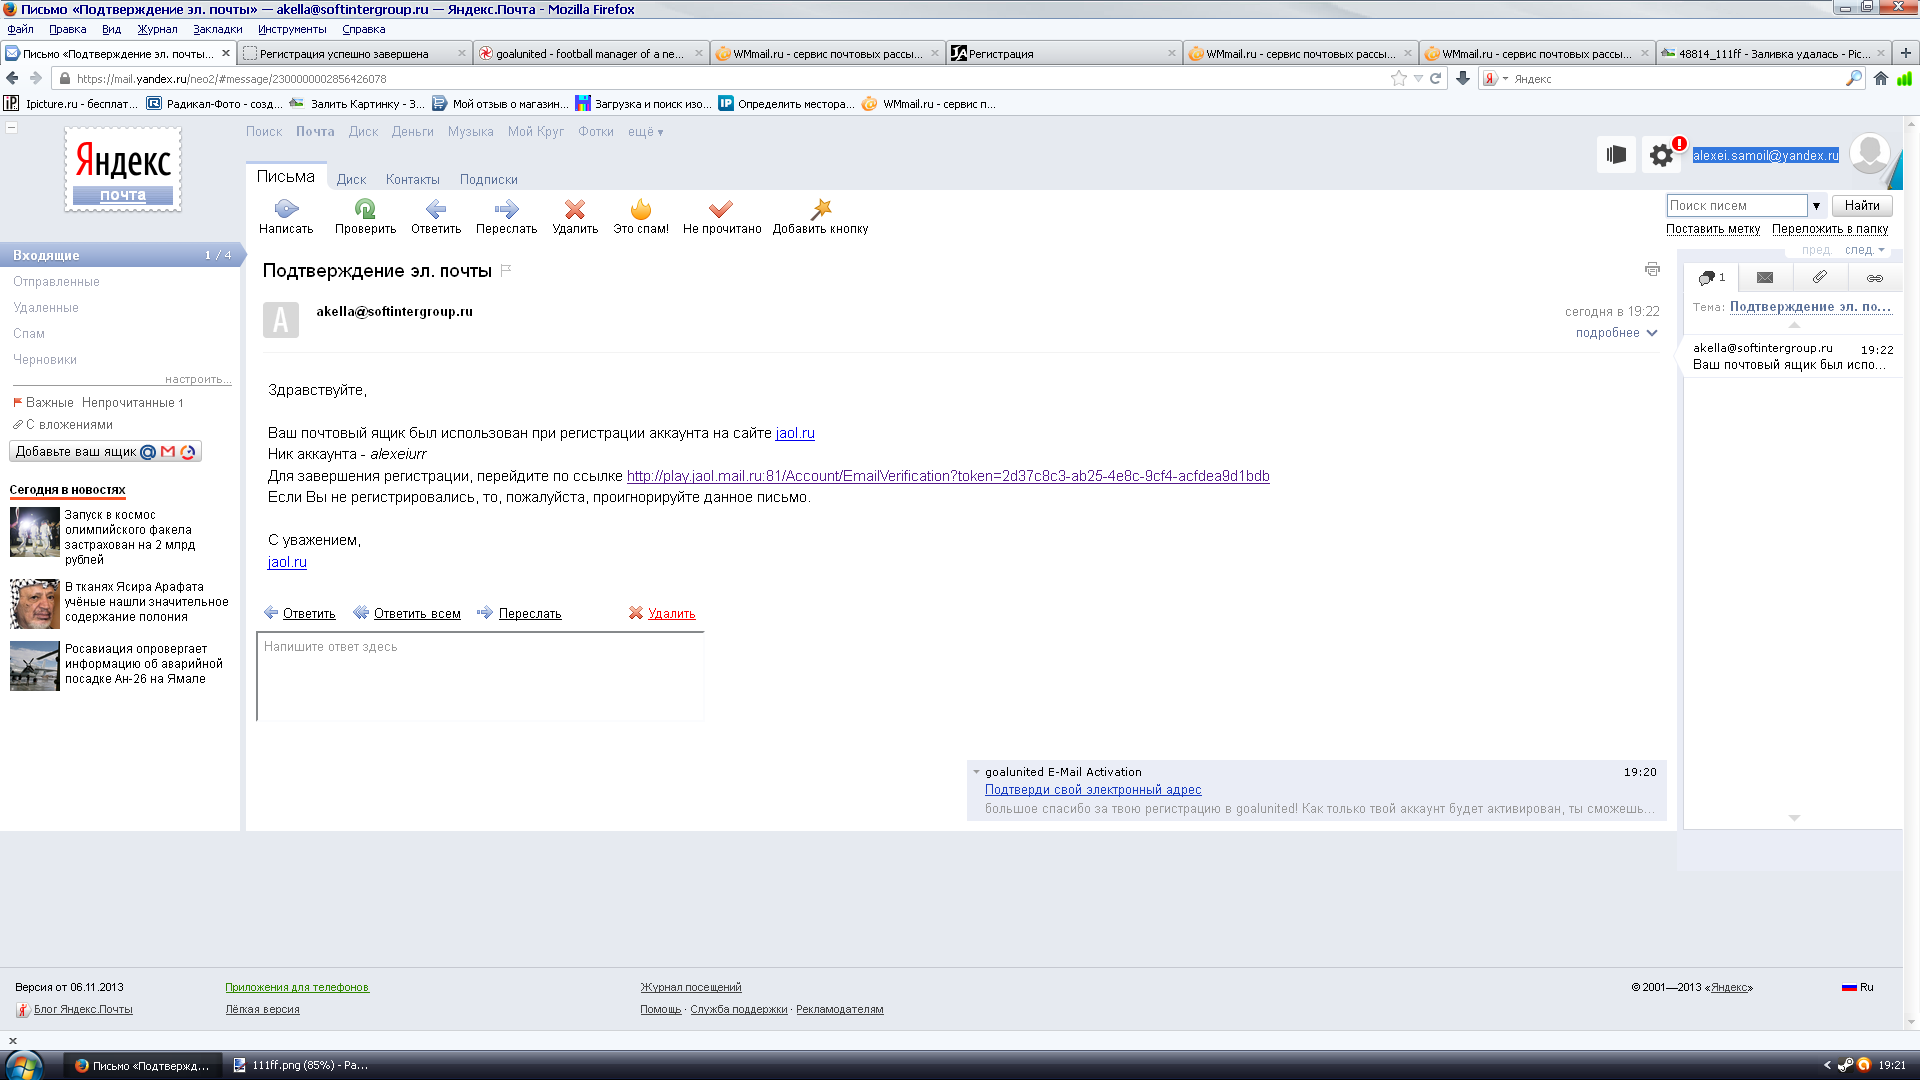Click the настроить folders link

click(x=198, y=379)
